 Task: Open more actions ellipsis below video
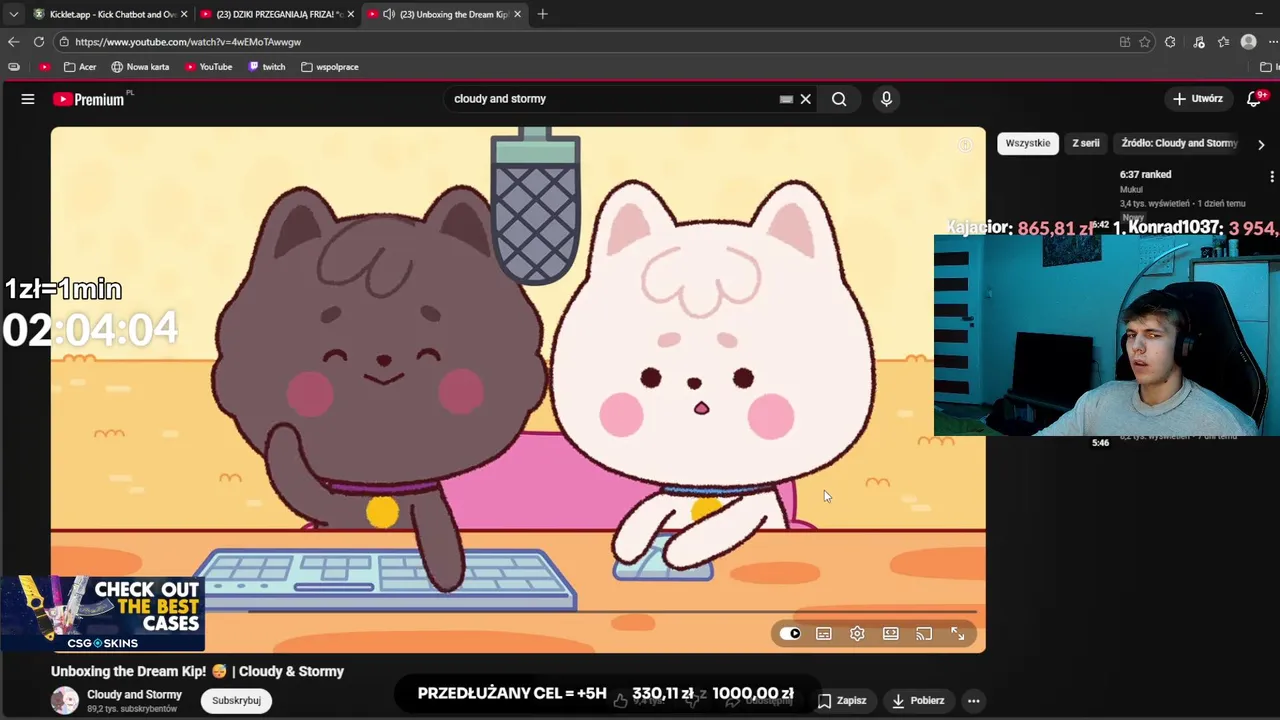tap(973, 701)
